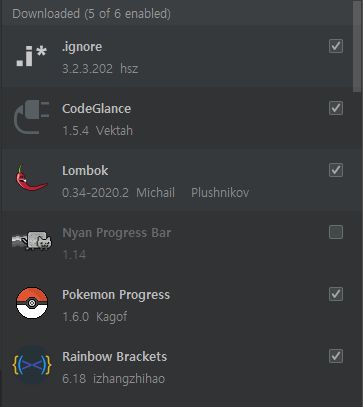
Task: Disable the Lombok plugin checkbox
Action: click(x=336, y=170)
